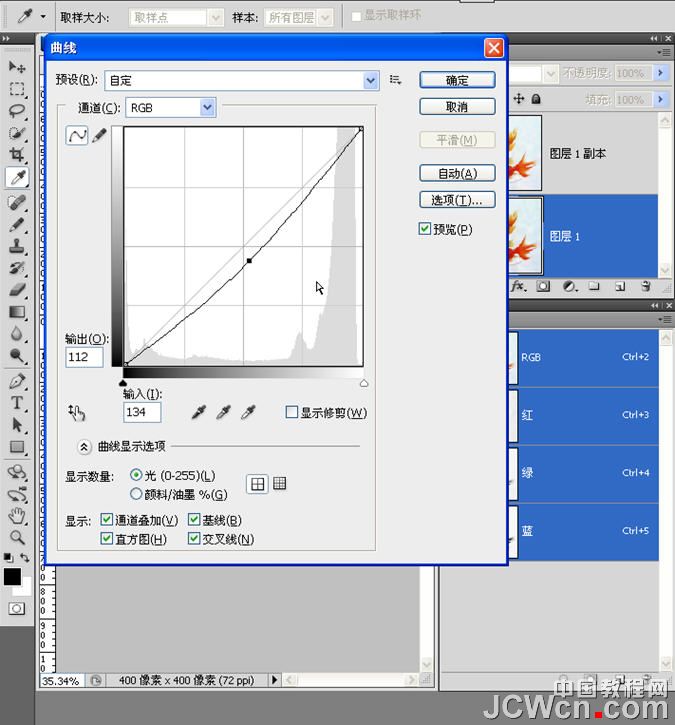Open the 选项 Options button
This screenshot has height=725, width=675.
[x=457, y=200]
